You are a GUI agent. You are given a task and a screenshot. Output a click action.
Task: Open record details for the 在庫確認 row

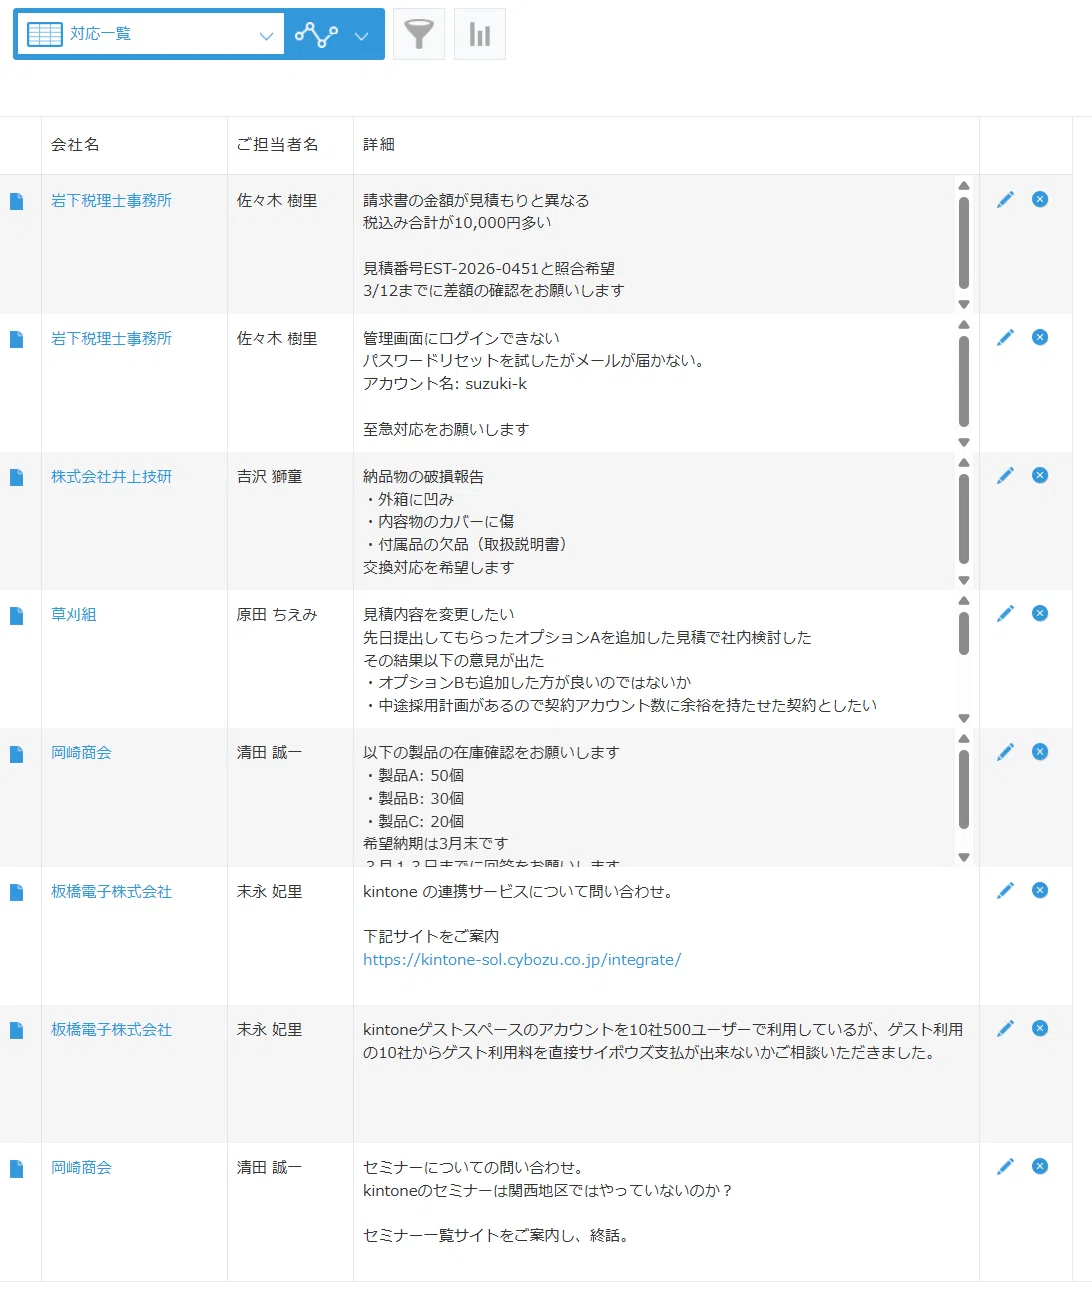pyautogui.click(x=16, y=753)
